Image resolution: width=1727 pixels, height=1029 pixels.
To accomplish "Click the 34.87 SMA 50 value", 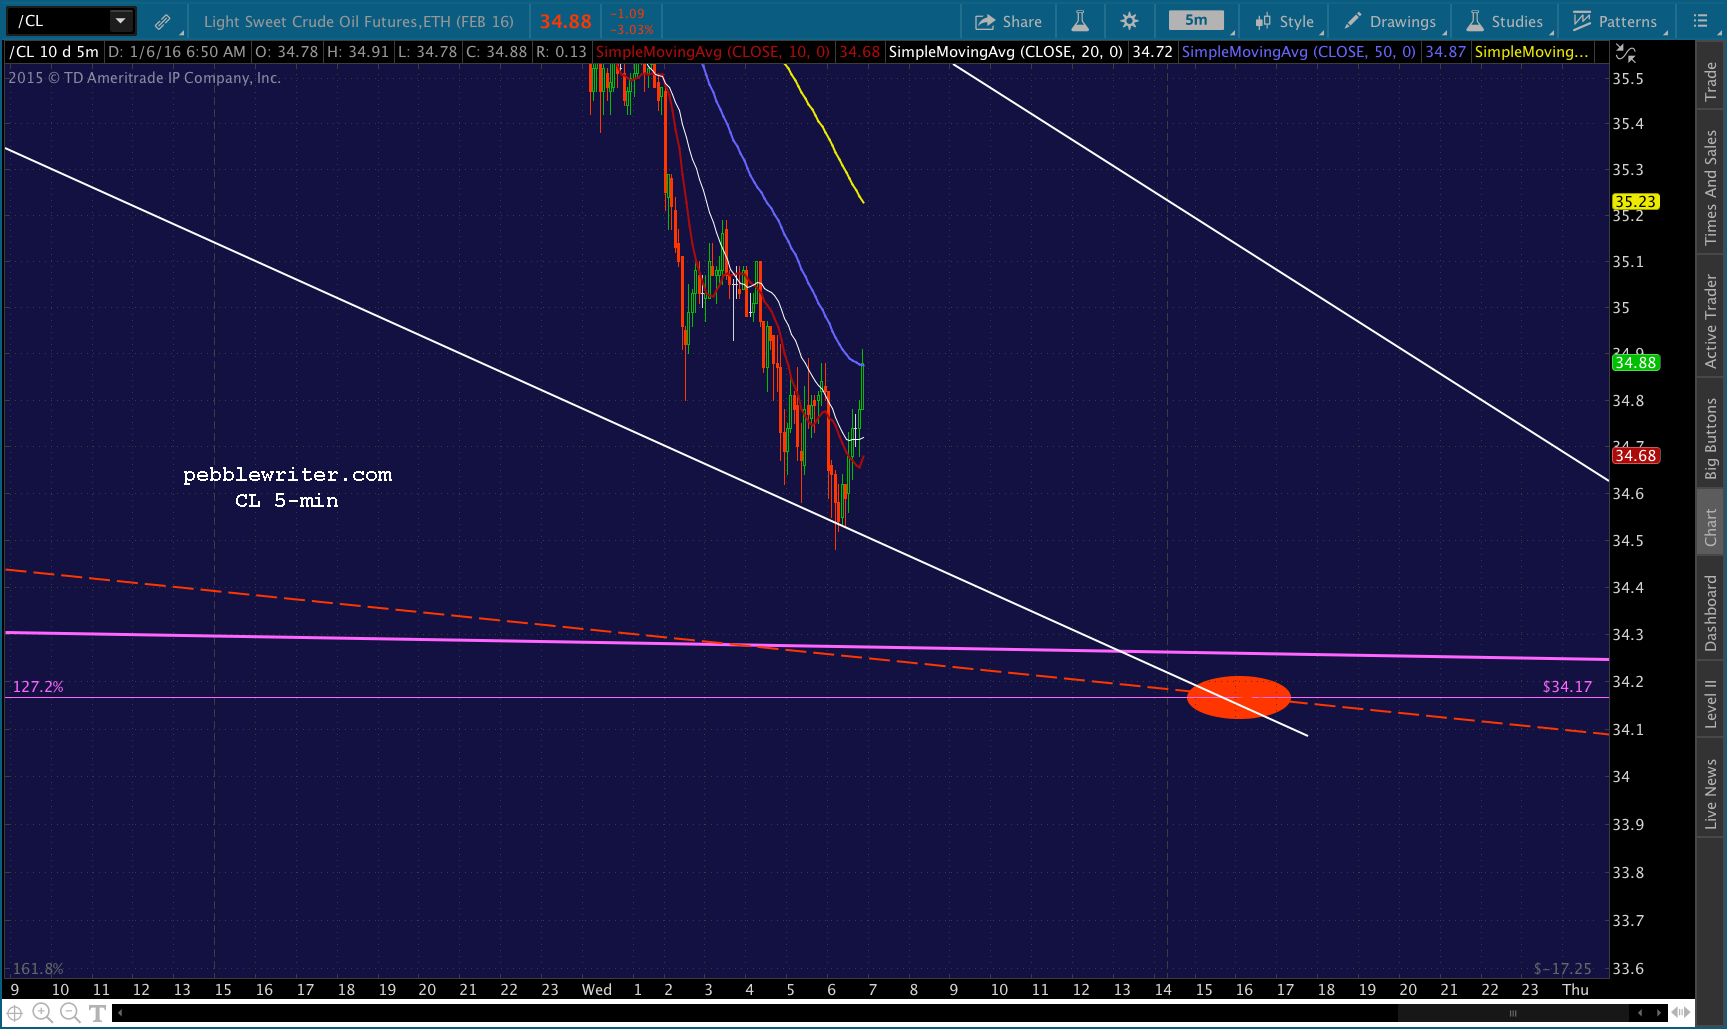I will (x=1445, y=52).
